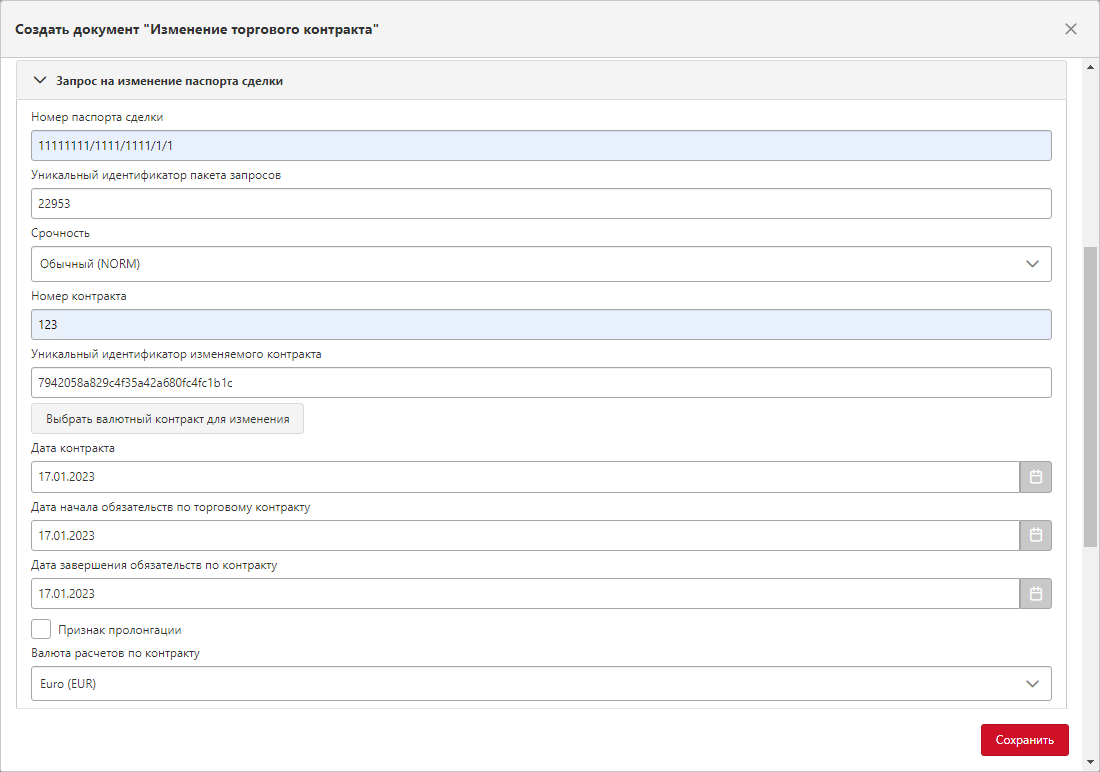Click Дата завершения обязательств date field

(525, 594)
